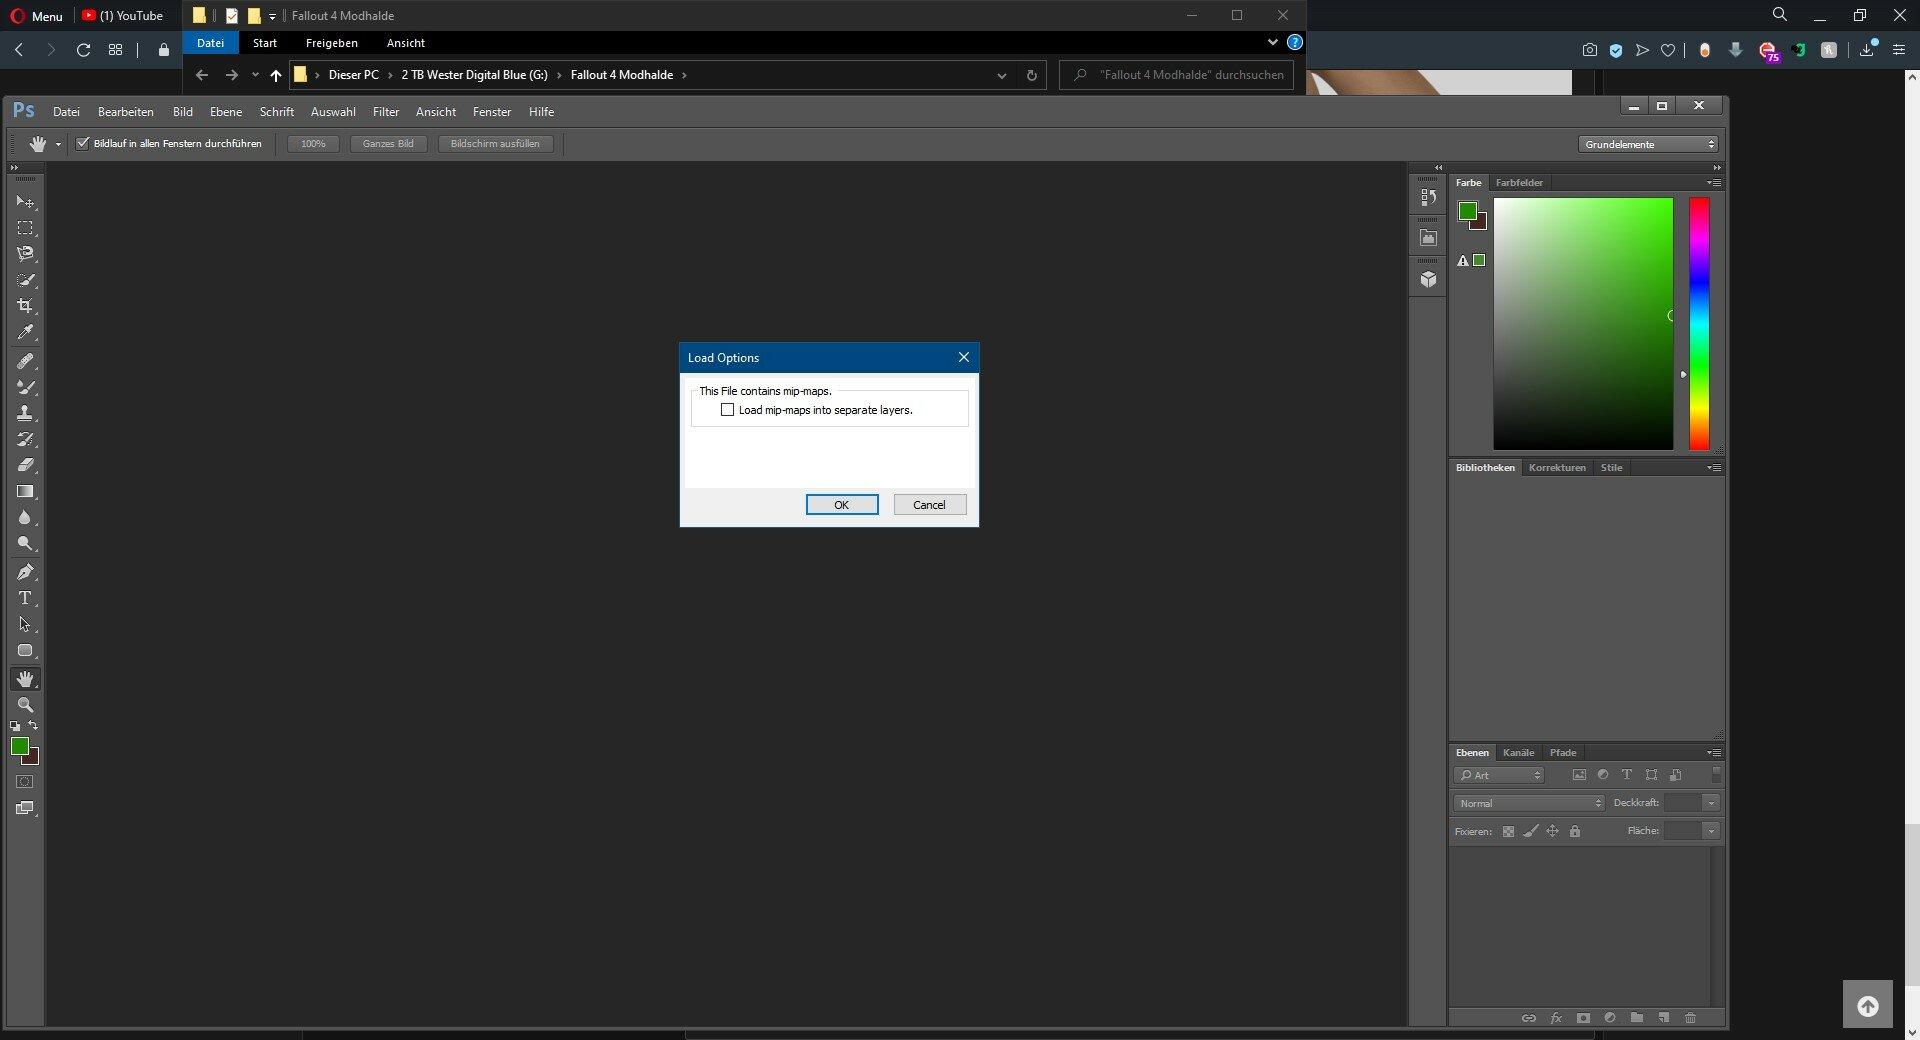This screenshot has height=1040, width=1920.
Task: Toggle Quick Mask mode in toolbox
Action: click(25, 782)
